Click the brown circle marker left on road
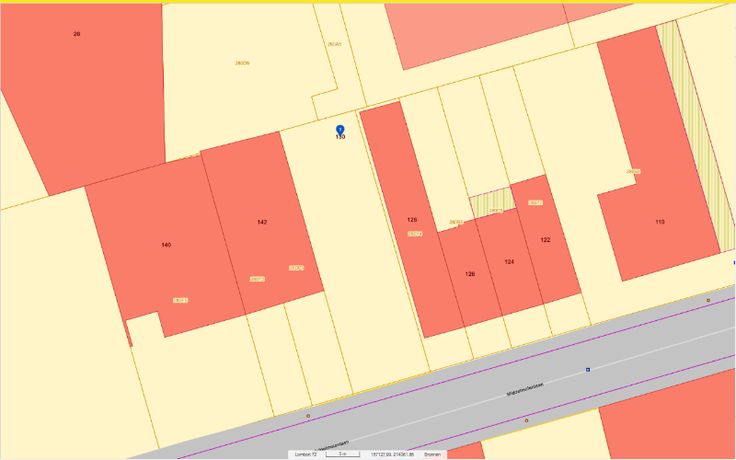The height and width of the screenshot is (460, 736). 308,415
